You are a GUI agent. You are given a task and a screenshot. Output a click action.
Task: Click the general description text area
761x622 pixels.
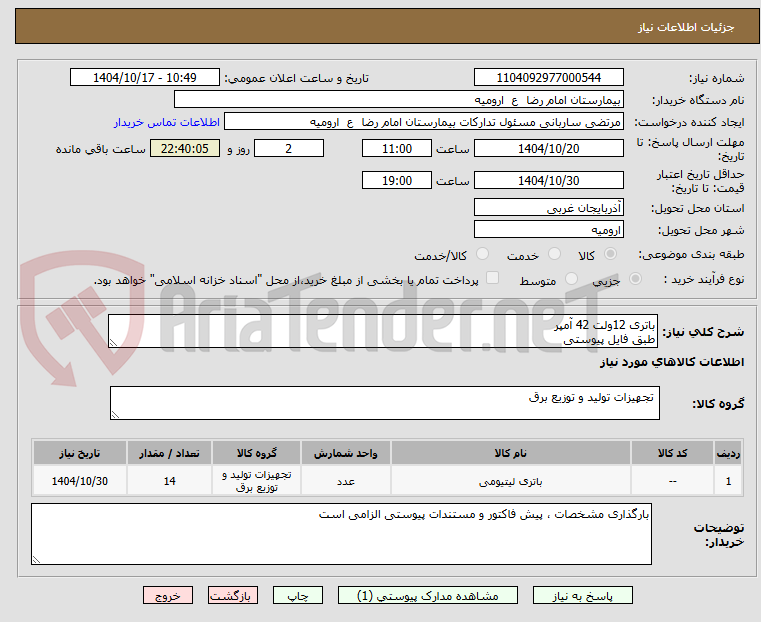coord(383,331)
